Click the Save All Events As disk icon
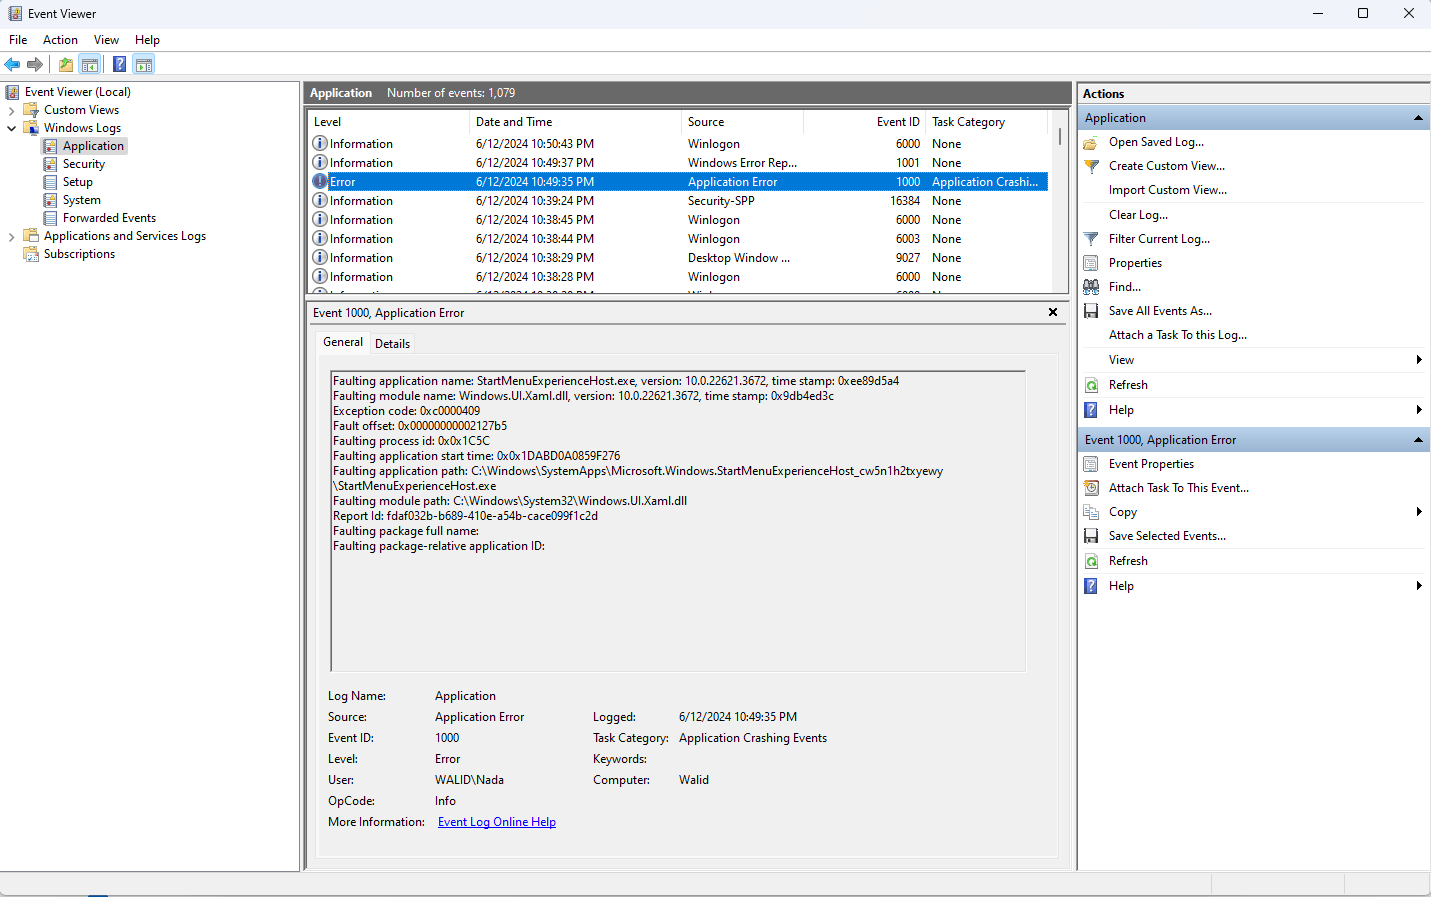Viewport: 1431px width, 897px height. click(x=1090, y=310)
